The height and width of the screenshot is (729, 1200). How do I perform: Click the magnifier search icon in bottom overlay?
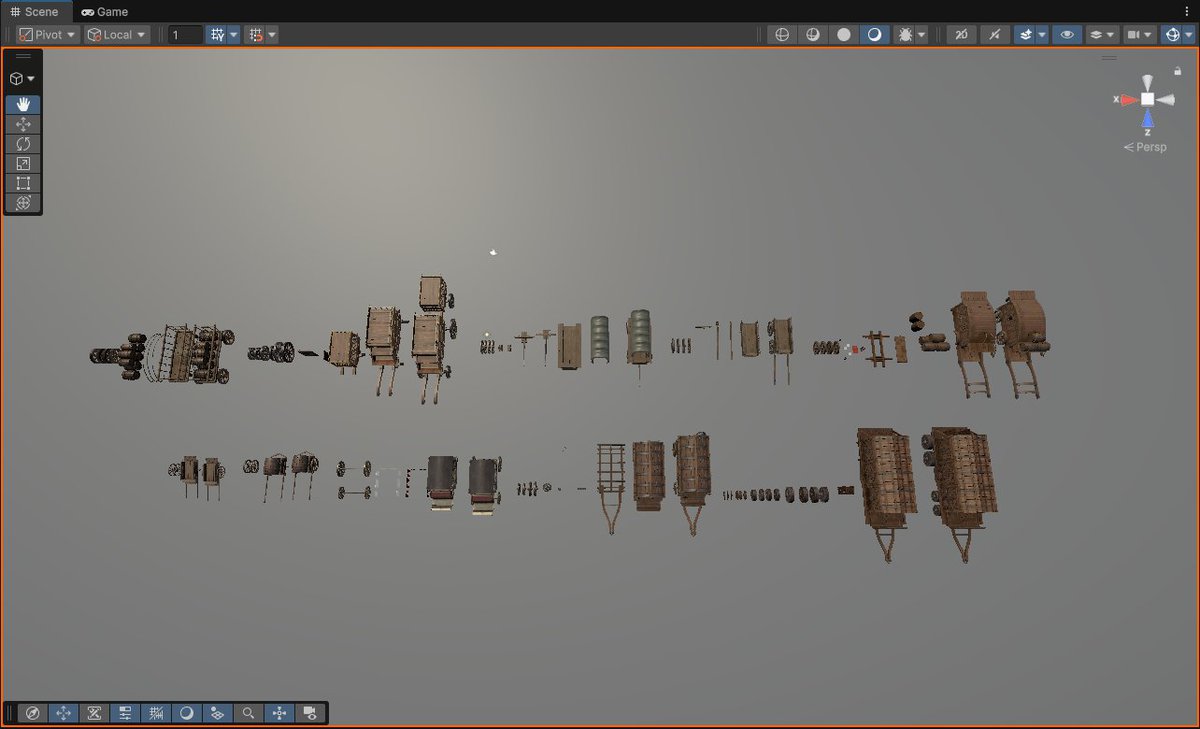(x=248, y=713)
